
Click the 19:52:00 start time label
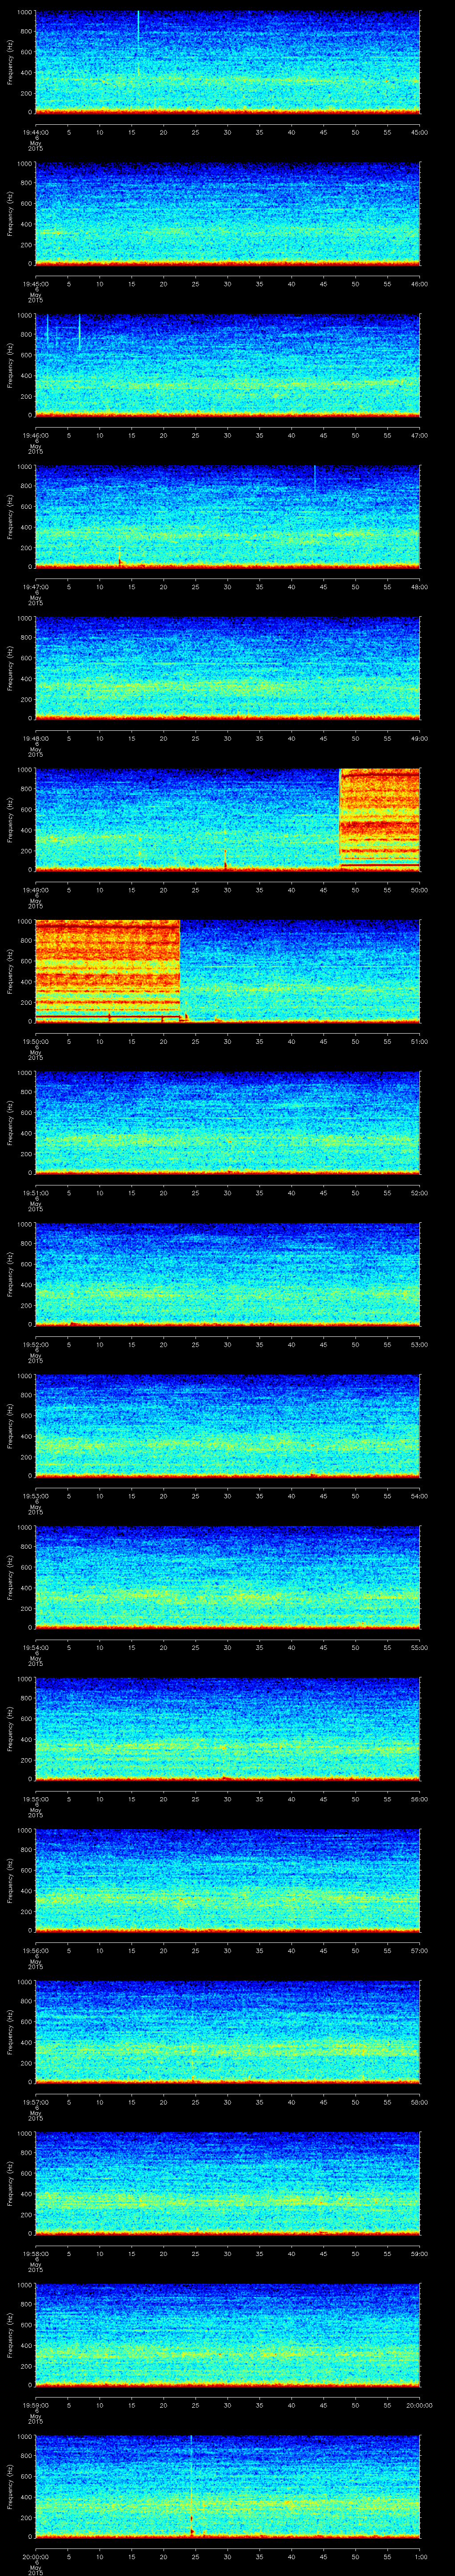click(x=35, y=1344)
